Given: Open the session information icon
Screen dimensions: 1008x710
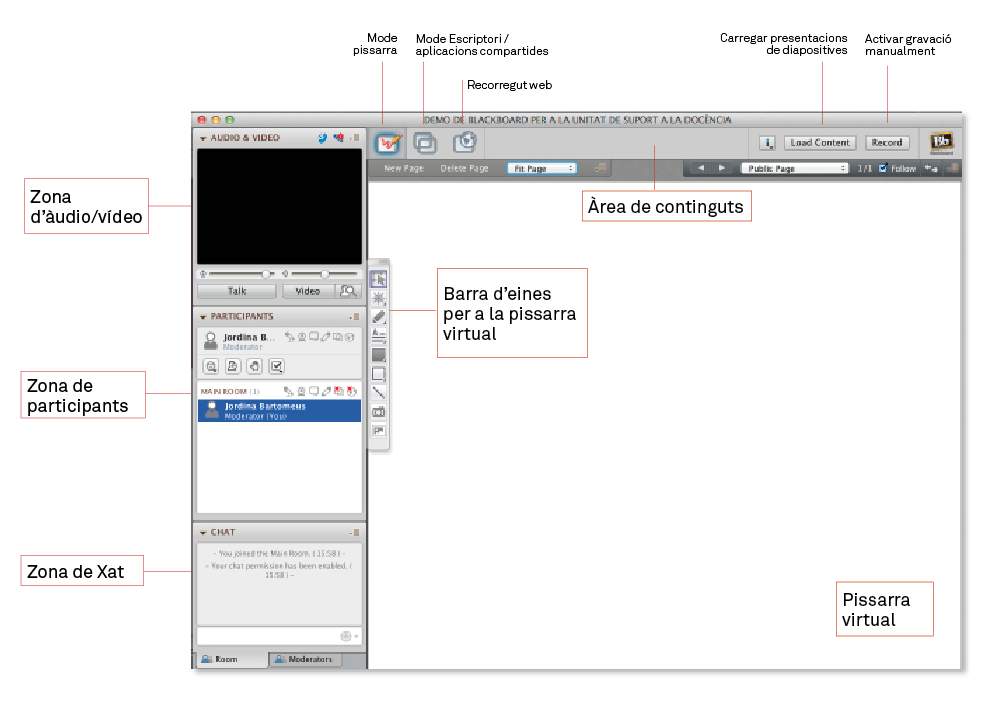Looking at the screenshot, I should 767,143.
